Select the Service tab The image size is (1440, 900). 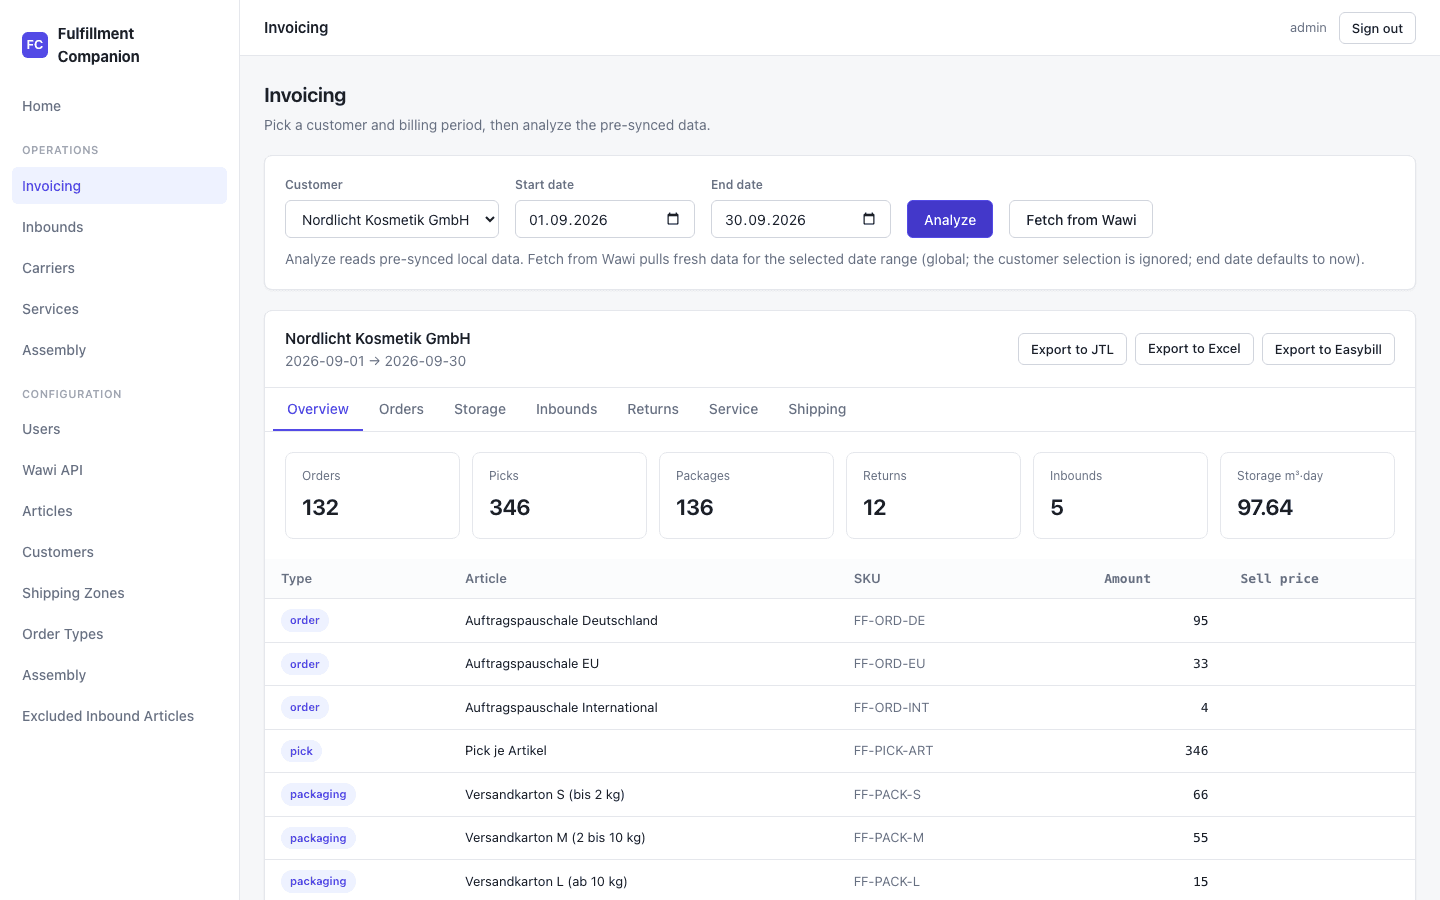[x=733, y=409]
